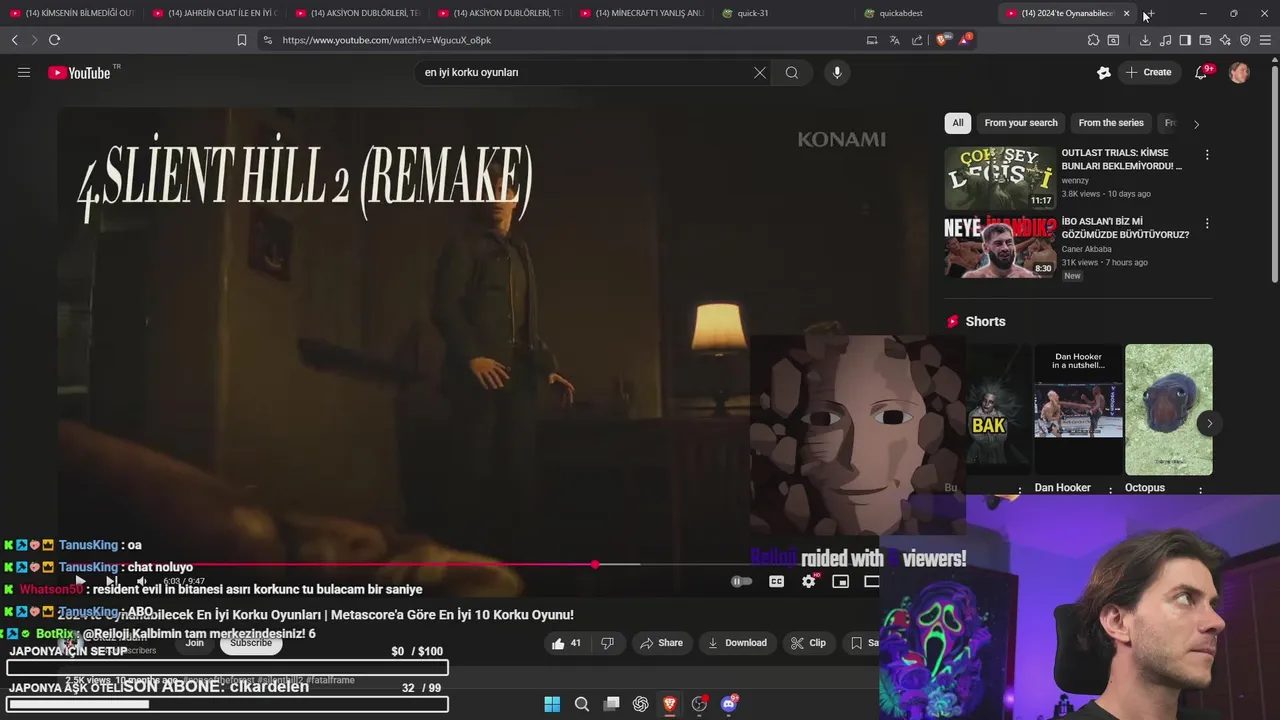Open the browser main hamburger menu

1265,40
